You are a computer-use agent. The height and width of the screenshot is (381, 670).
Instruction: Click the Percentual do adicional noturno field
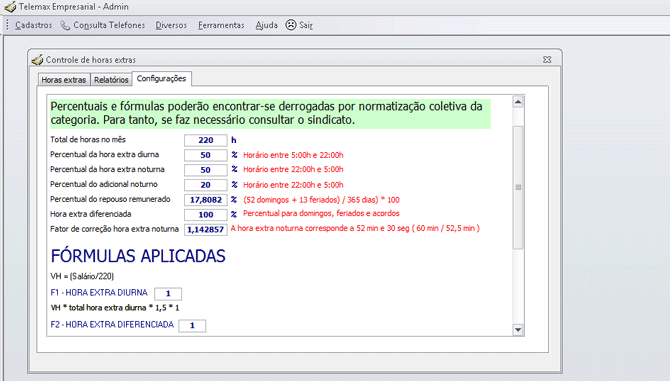pyautogui.click(x=206, y=185)
